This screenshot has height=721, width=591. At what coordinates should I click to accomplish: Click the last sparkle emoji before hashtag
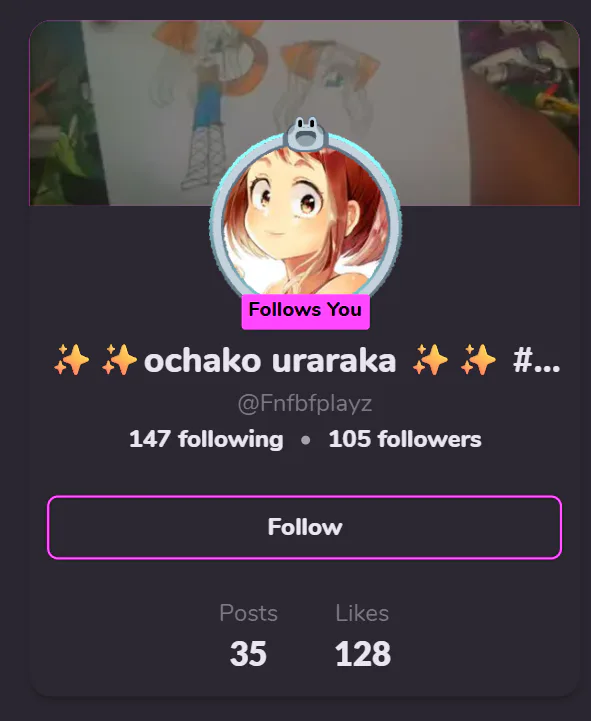[478, 360]
